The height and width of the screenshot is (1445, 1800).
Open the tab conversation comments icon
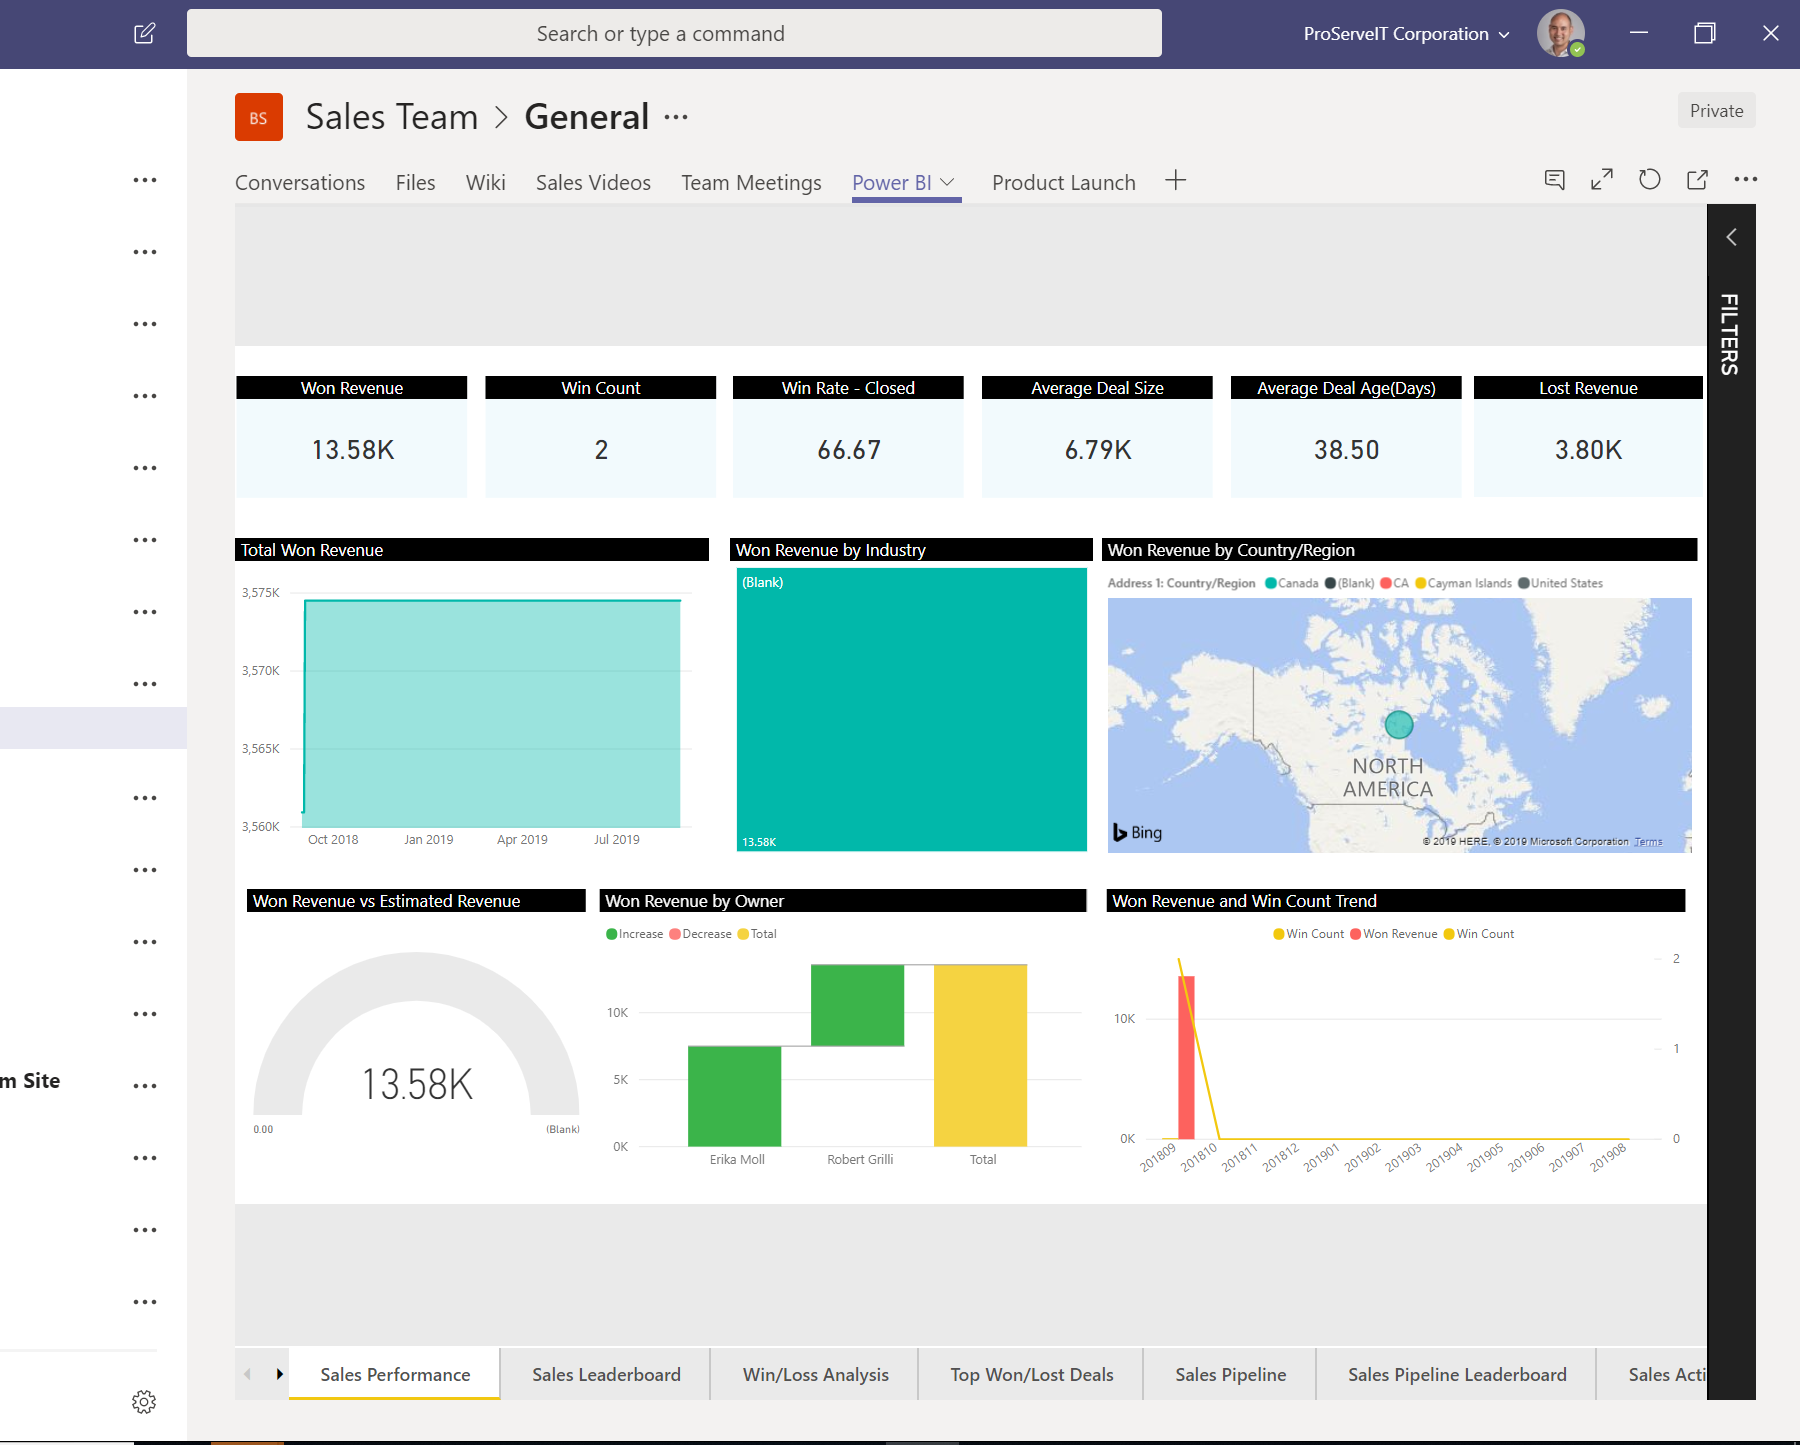click(x=1556, y=180)
